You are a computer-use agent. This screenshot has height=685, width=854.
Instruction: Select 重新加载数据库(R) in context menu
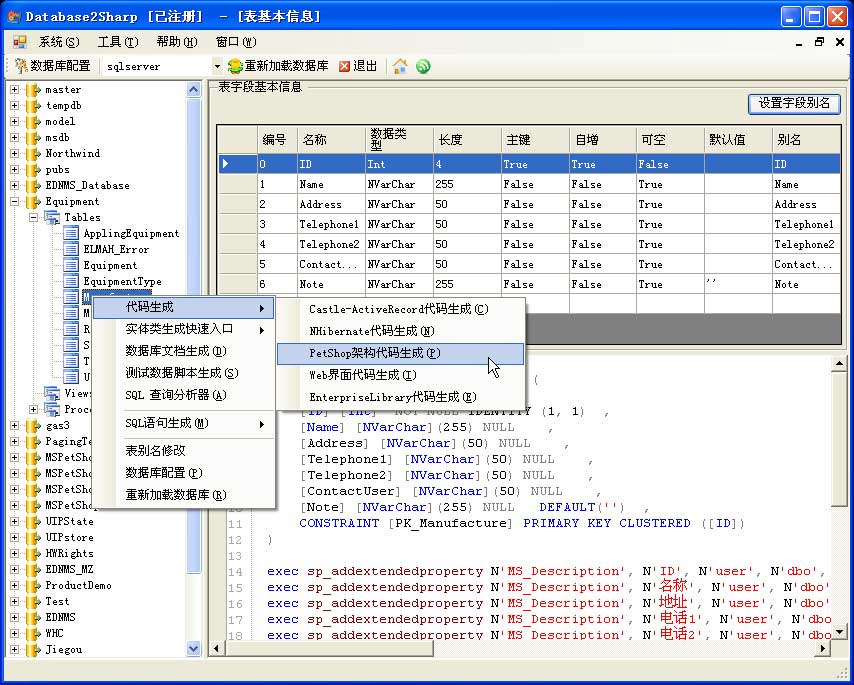184,495
